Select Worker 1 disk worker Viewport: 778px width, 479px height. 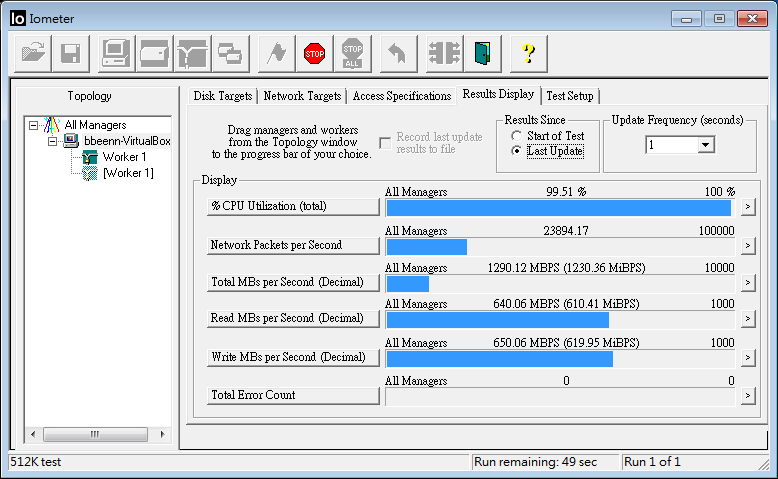(124, 157)
